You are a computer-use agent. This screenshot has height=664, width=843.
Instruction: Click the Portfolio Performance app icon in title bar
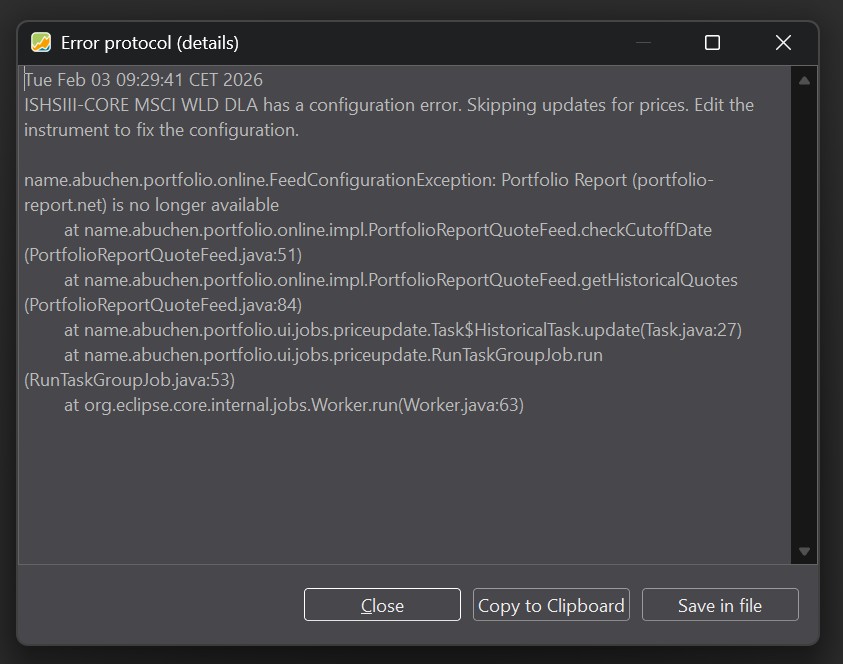(41, 42)
